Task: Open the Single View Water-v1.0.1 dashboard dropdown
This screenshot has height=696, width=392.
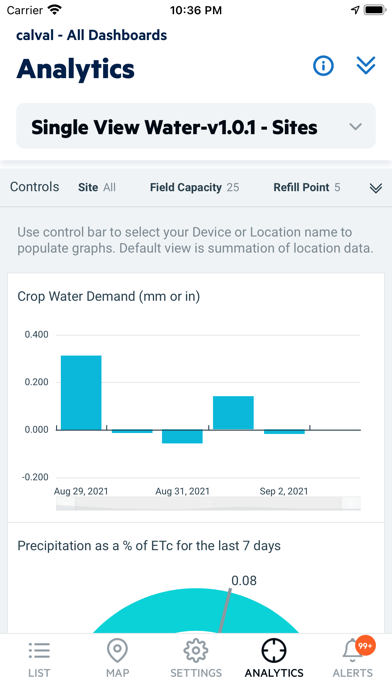Action: click(x=196, y=127)
